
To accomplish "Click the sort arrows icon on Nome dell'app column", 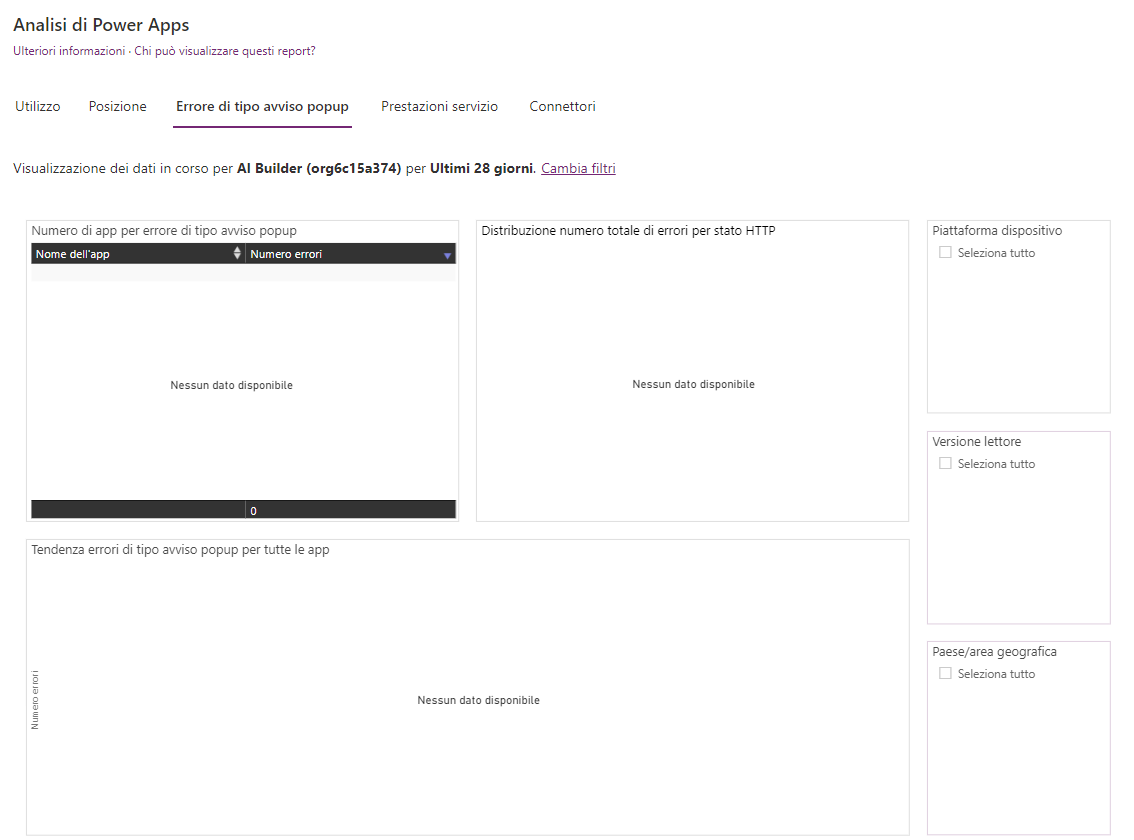I will [x=237, y=253].
